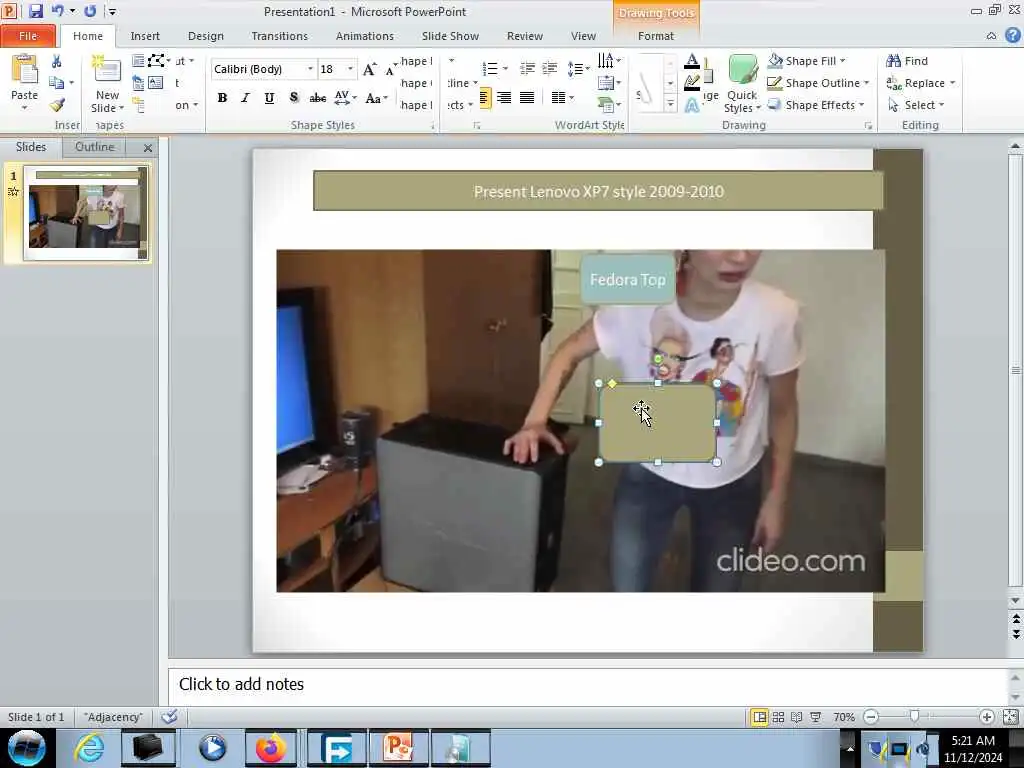
Task: Launch Internet Explorer from taskbar
Action: pos(89,748)
